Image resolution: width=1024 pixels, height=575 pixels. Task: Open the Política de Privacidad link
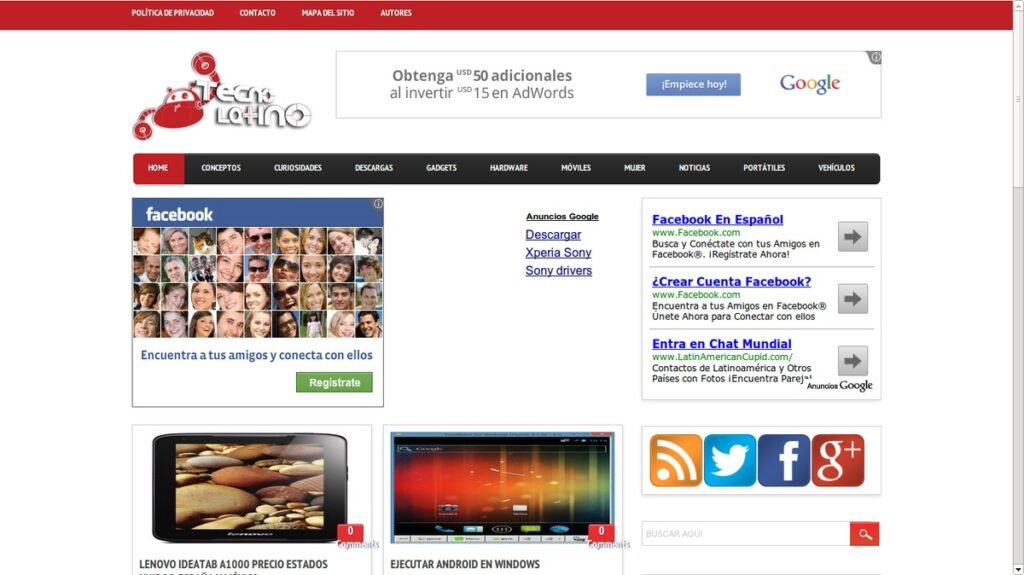pos(173,13)
